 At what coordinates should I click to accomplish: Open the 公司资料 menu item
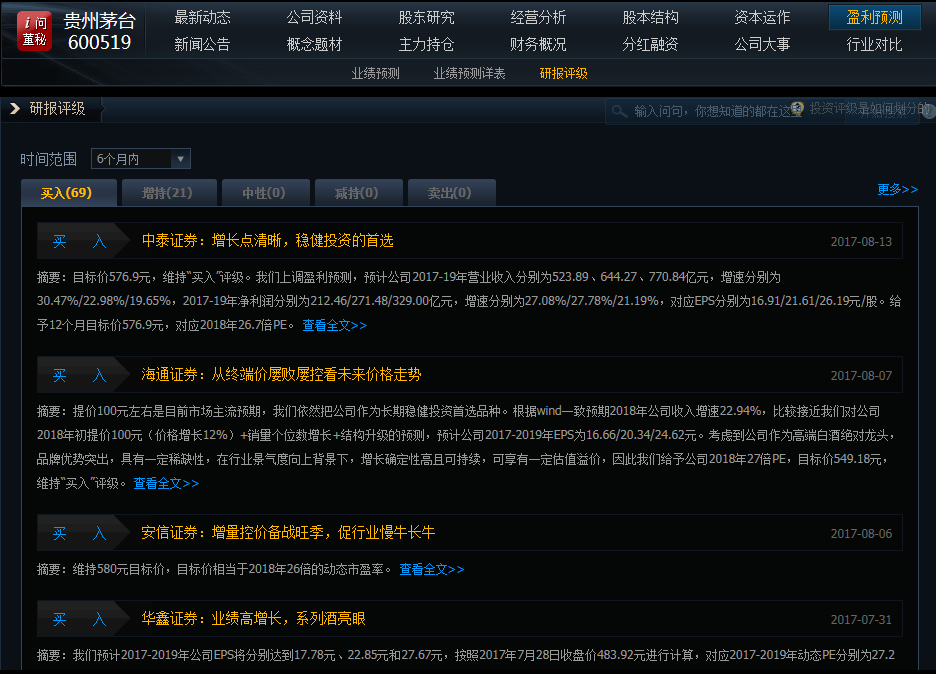pyautogui.click(x=314, y=17)
